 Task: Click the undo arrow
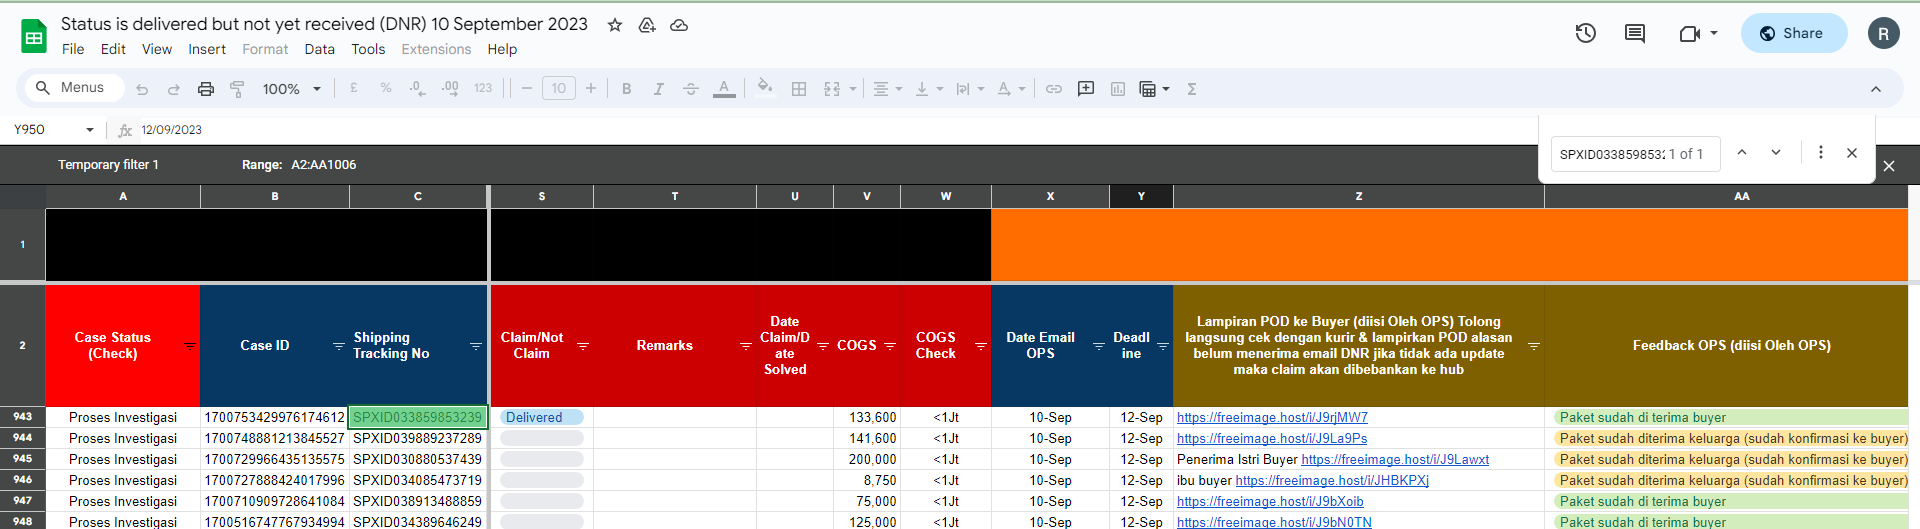(142, 89)
